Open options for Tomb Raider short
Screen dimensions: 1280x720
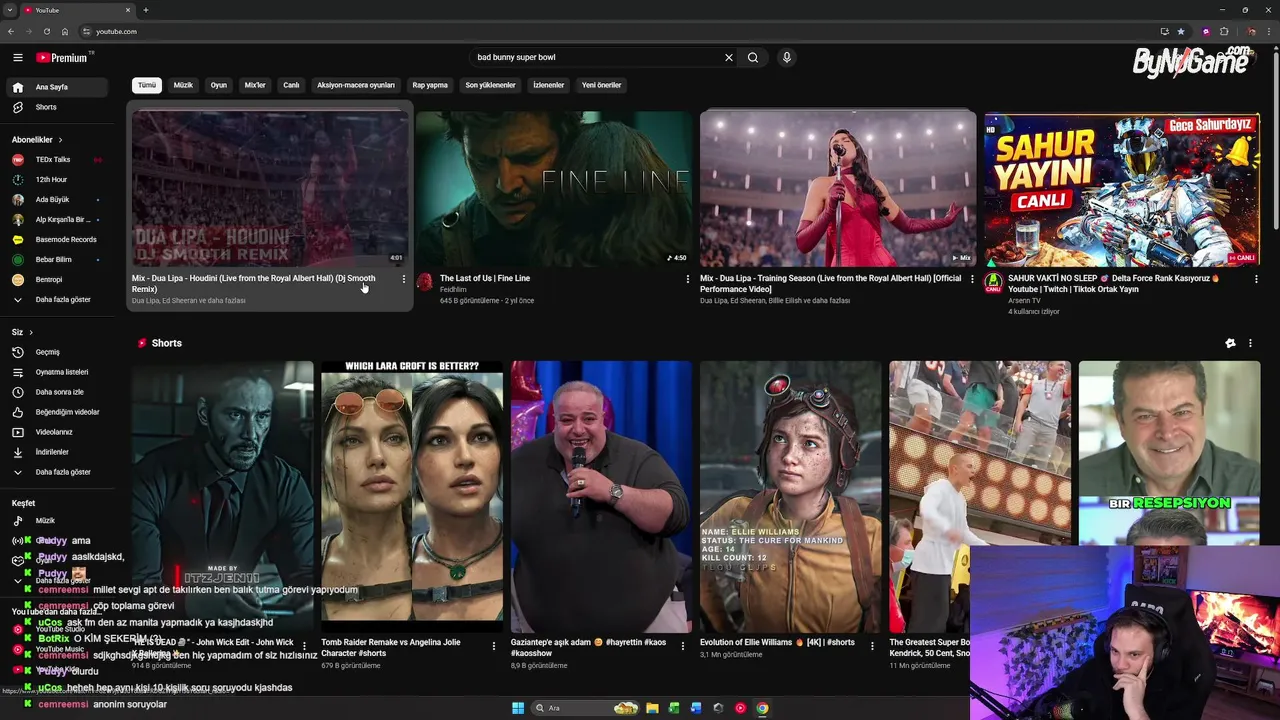pos(494,646)
